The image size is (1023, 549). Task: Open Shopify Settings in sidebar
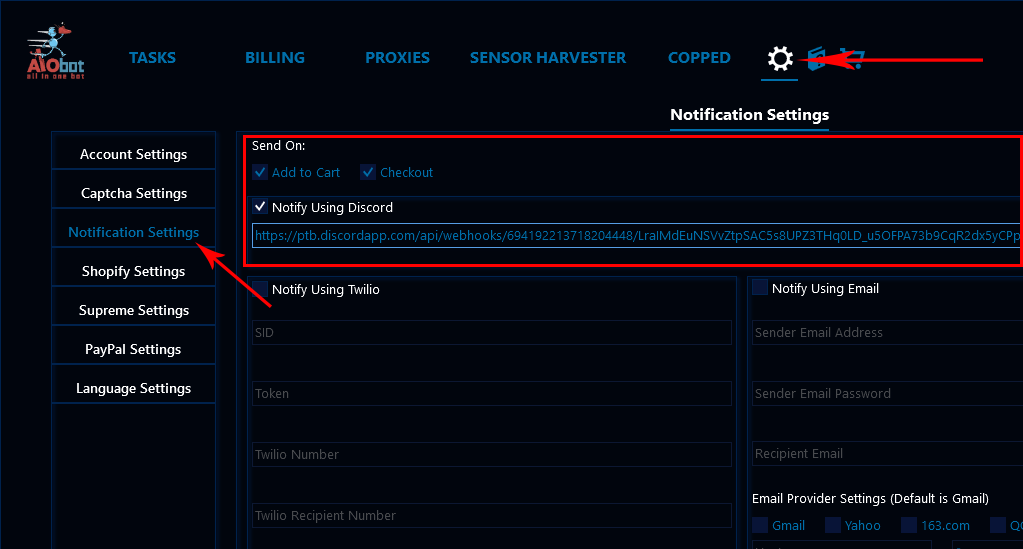(134, 271)
